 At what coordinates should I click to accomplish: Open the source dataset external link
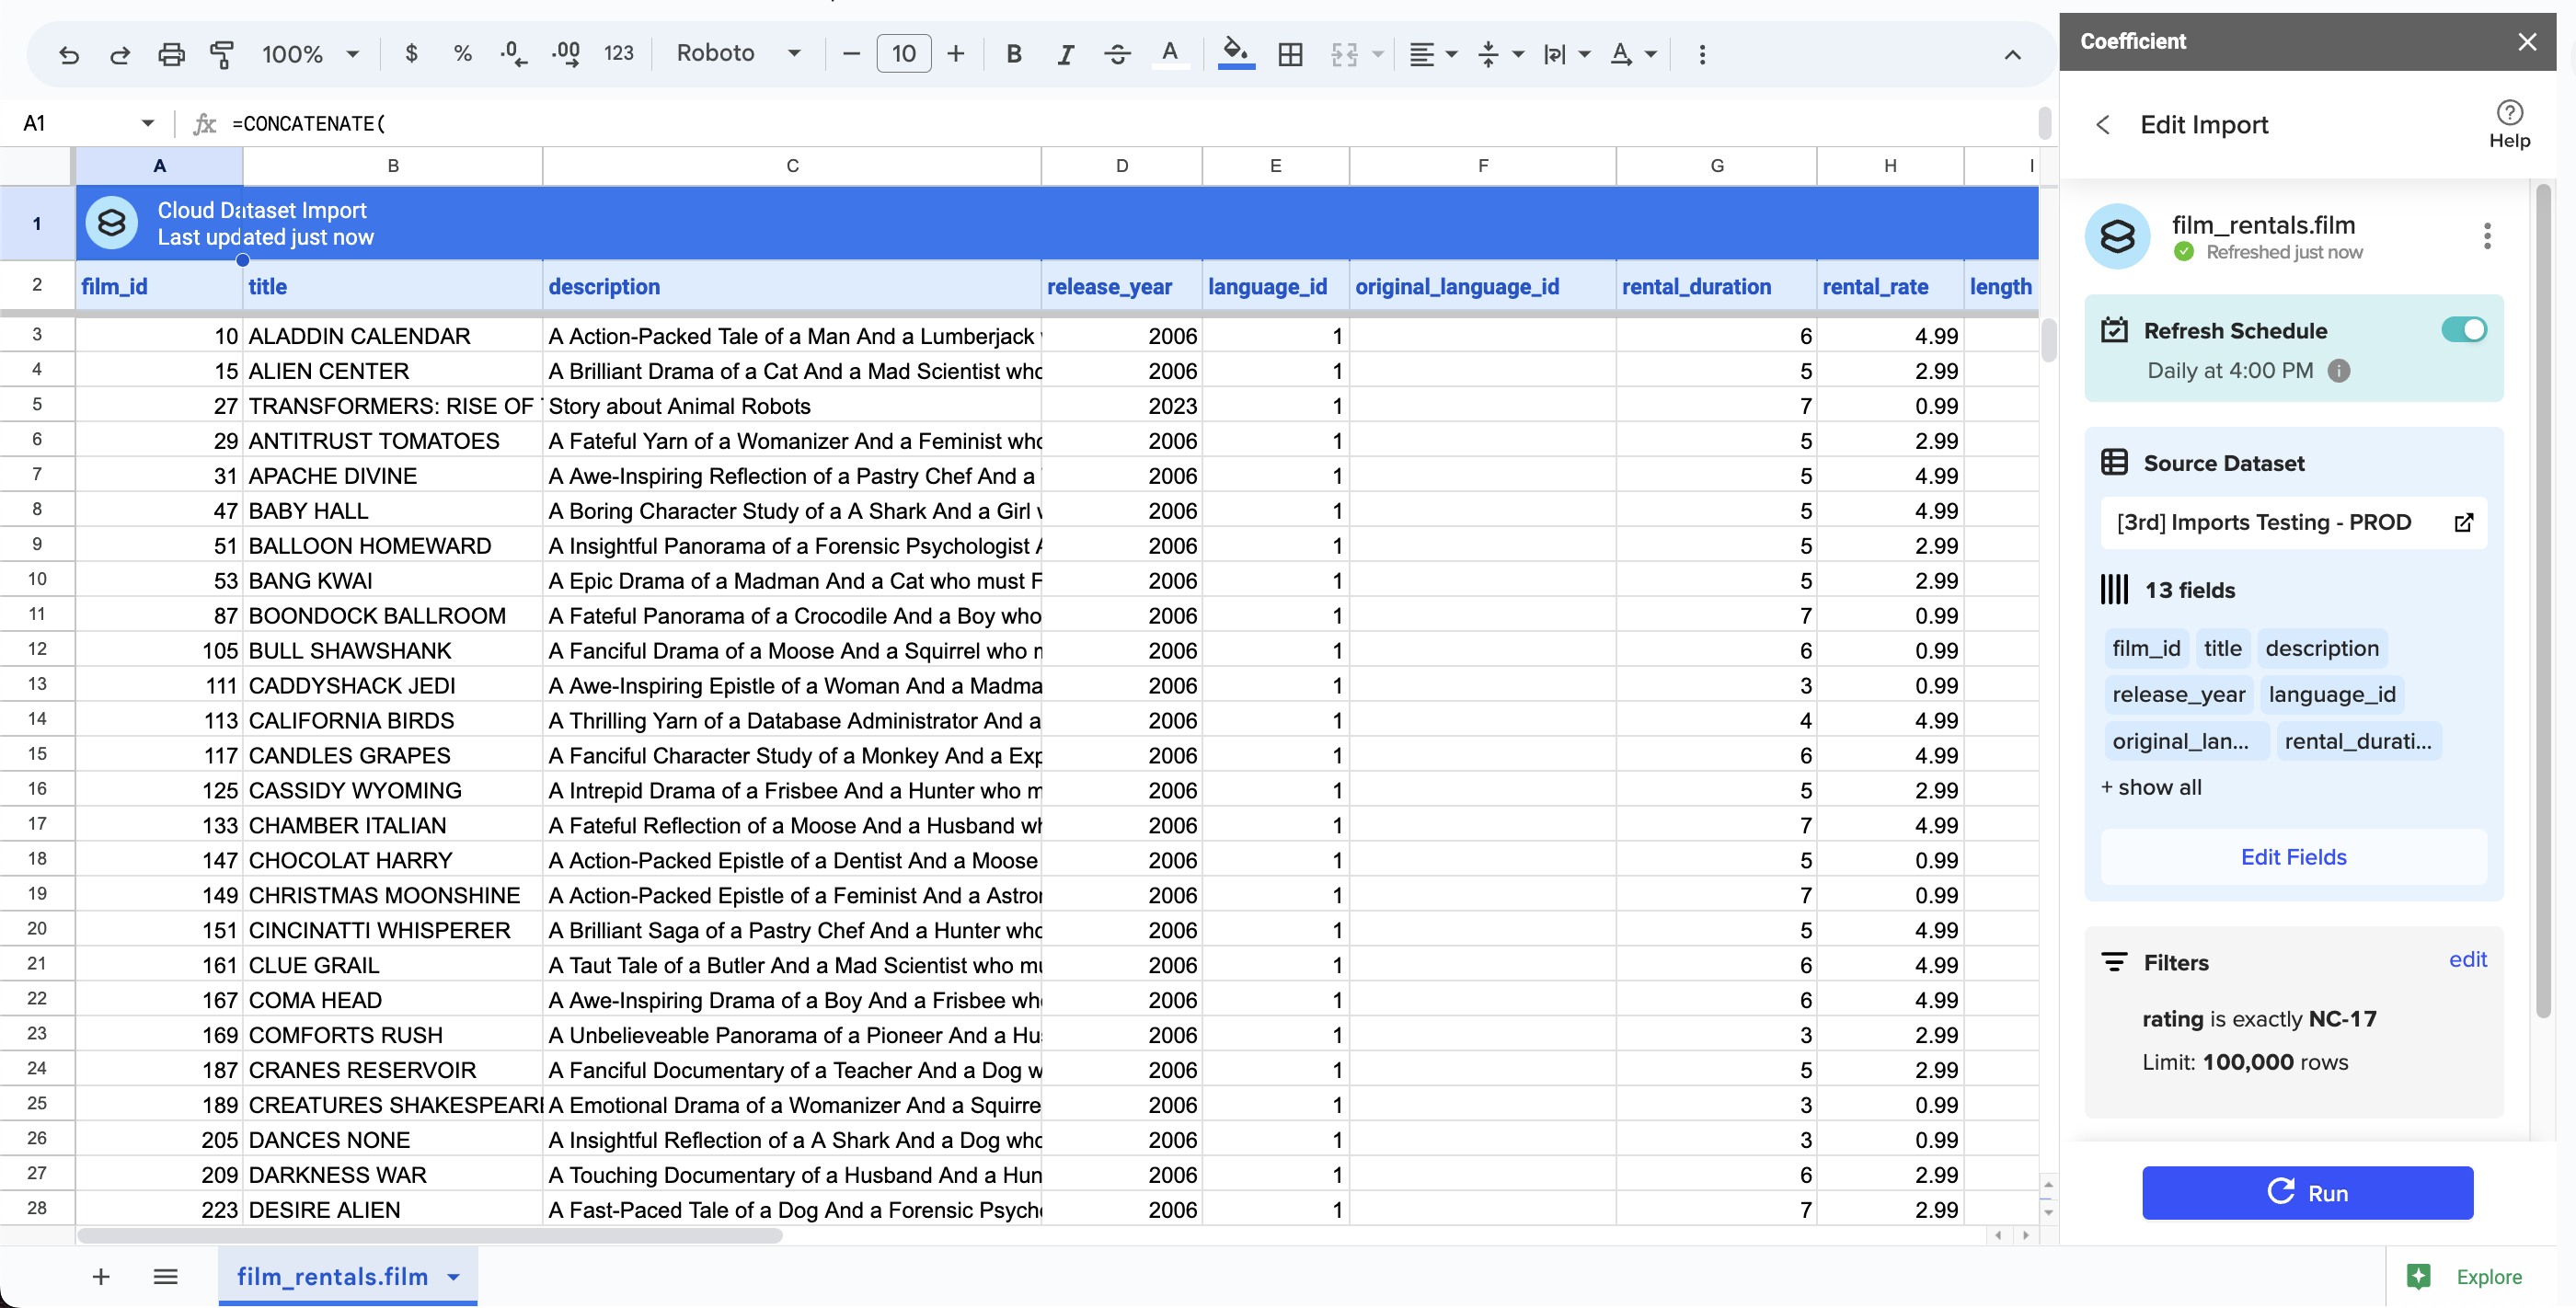click(x=2464, y=522)
